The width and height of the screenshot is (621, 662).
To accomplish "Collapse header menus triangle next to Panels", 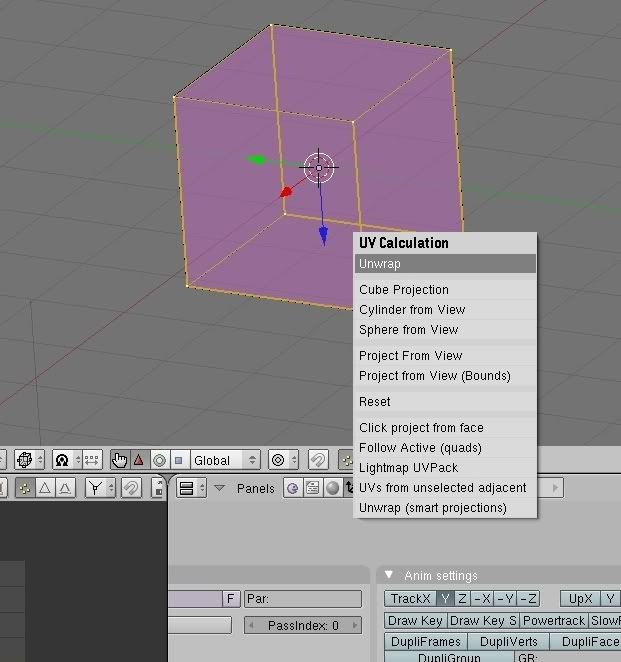I will click(219, 488).
